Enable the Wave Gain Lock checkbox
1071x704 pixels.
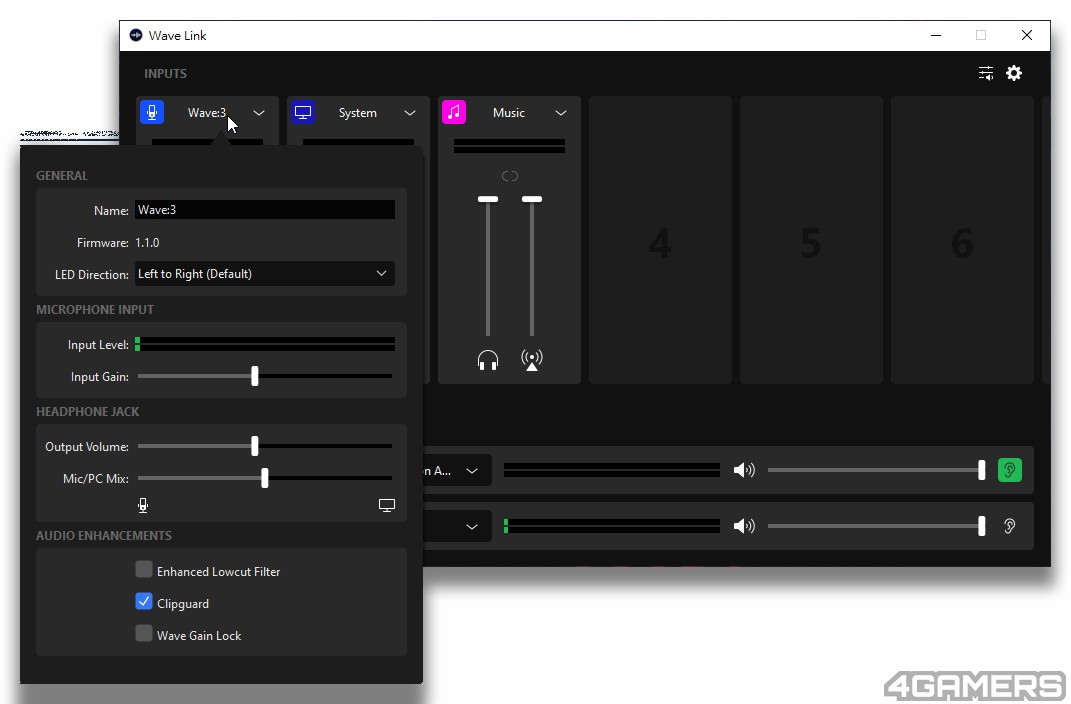coord(143,634)
